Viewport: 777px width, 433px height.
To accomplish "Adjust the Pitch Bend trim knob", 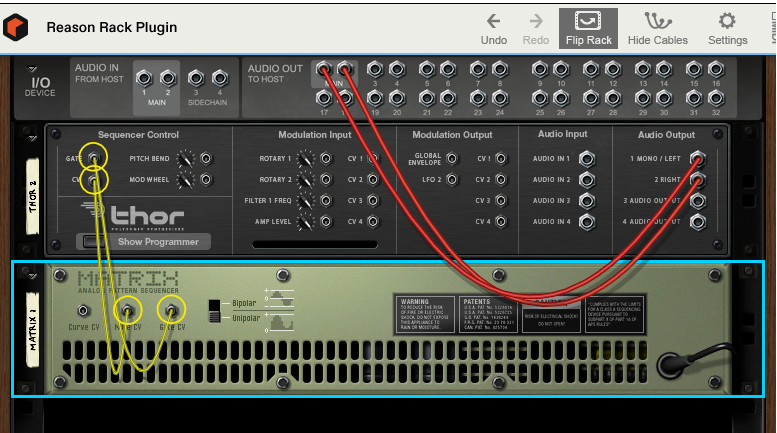I will coord(186,159).
